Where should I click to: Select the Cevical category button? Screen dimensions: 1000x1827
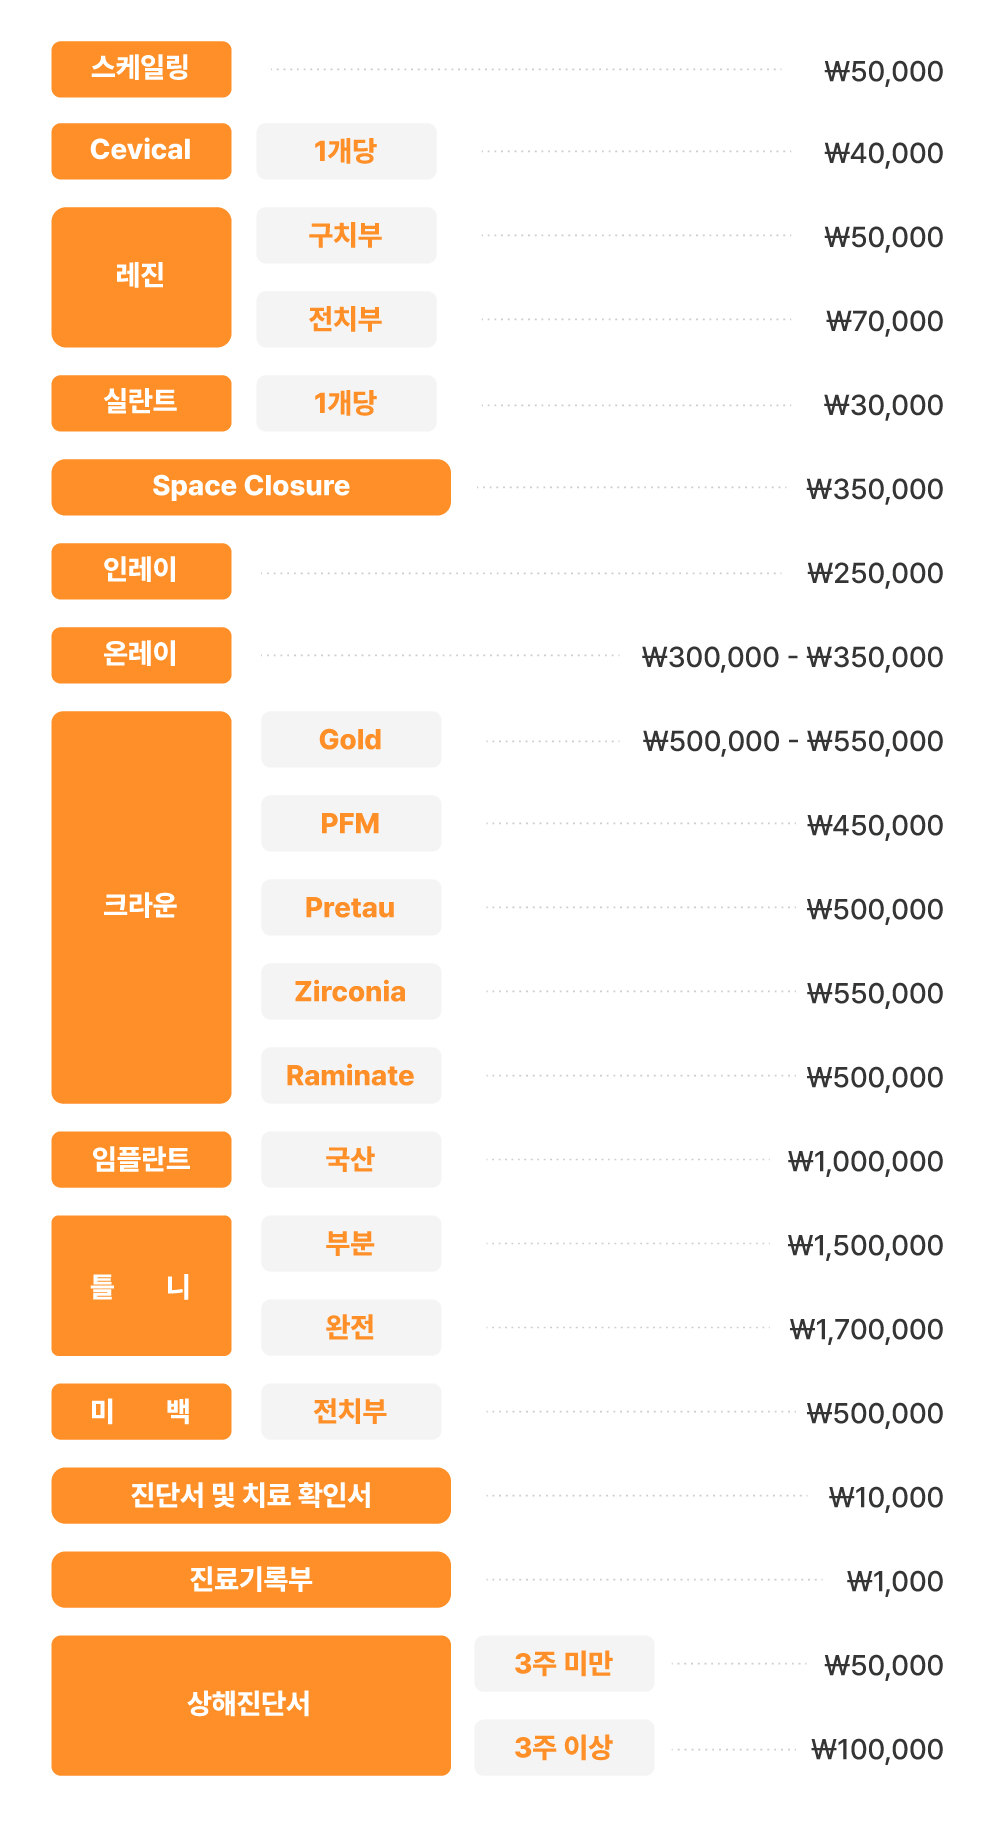[x=141, y=151]
